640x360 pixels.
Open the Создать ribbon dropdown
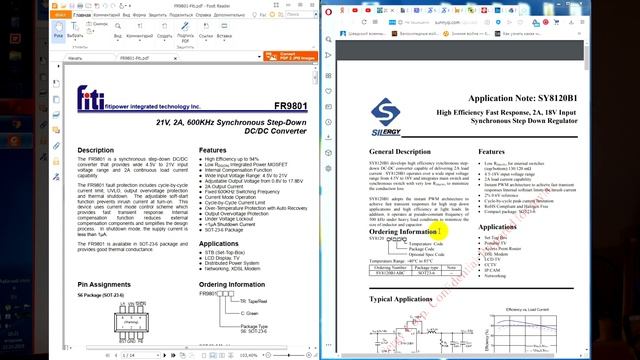(164, 31)
